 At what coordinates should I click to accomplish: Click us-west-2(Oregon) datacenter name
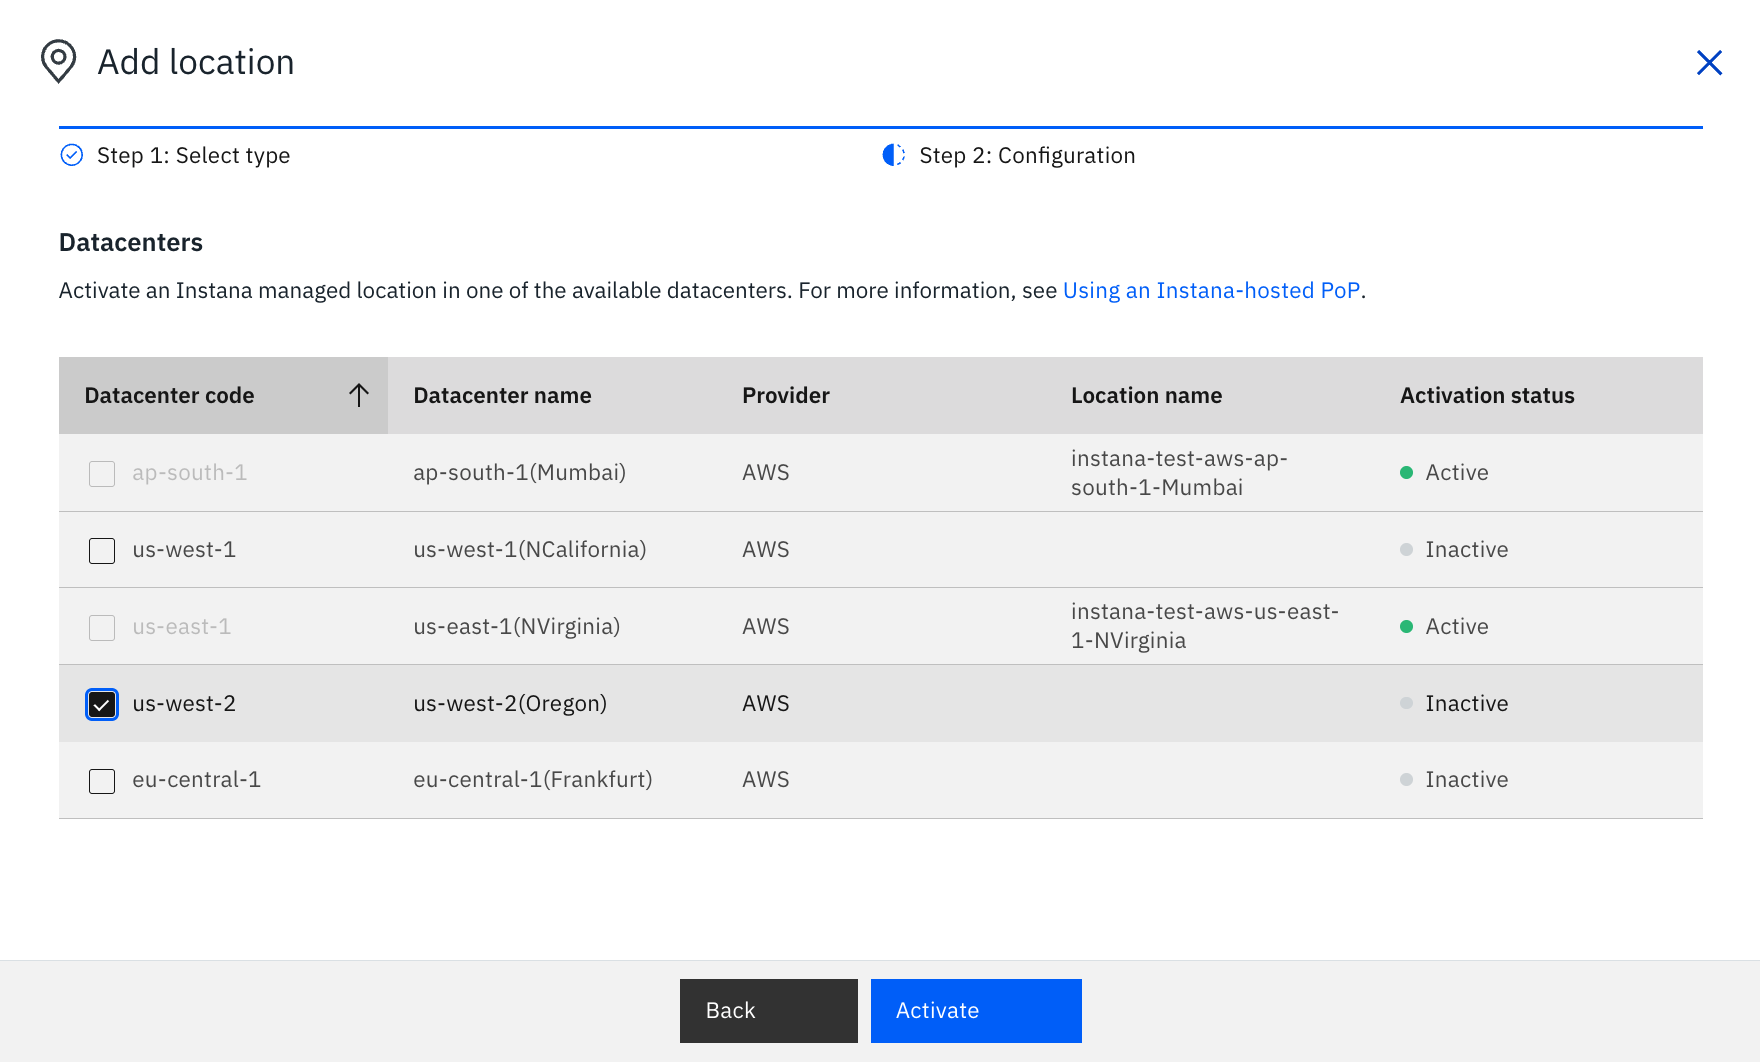point(510,703)
